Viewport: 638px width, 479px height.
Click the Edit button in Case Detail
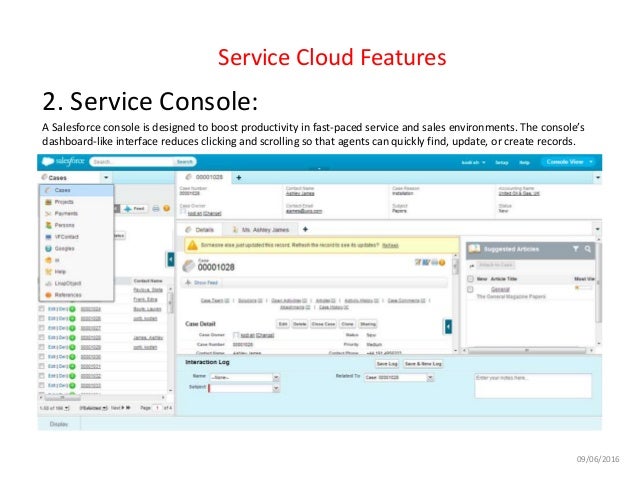pos(283,324)
